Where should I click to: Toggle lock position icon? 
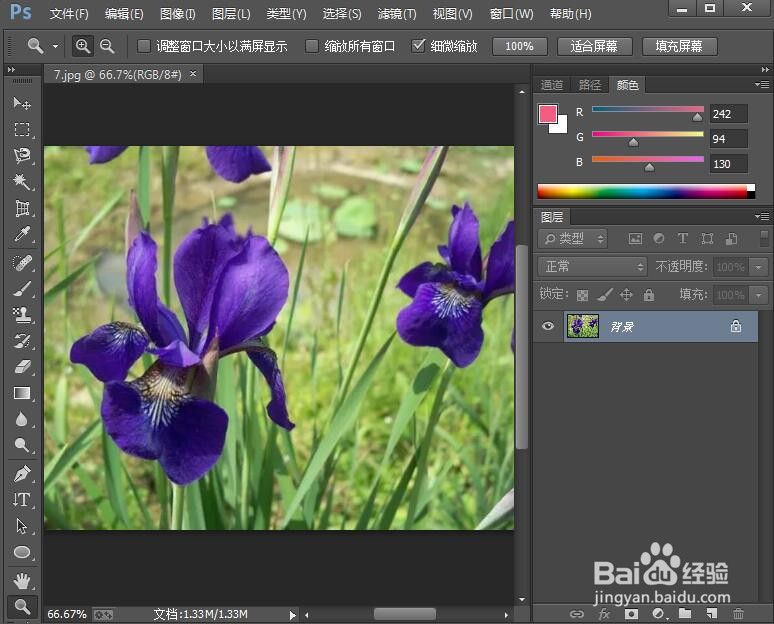click(626, 295)
